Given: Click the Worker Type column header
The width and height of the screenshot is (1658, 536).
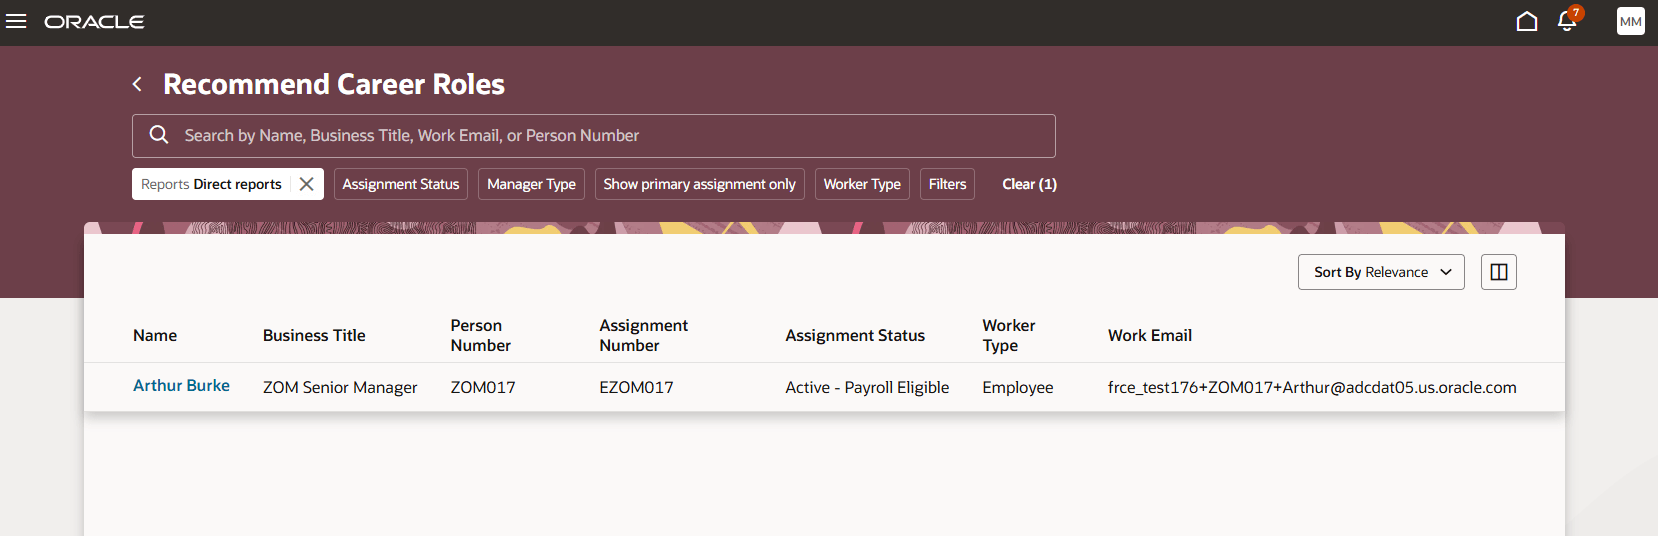Looking at the screenshot, I should (1008, 336).
